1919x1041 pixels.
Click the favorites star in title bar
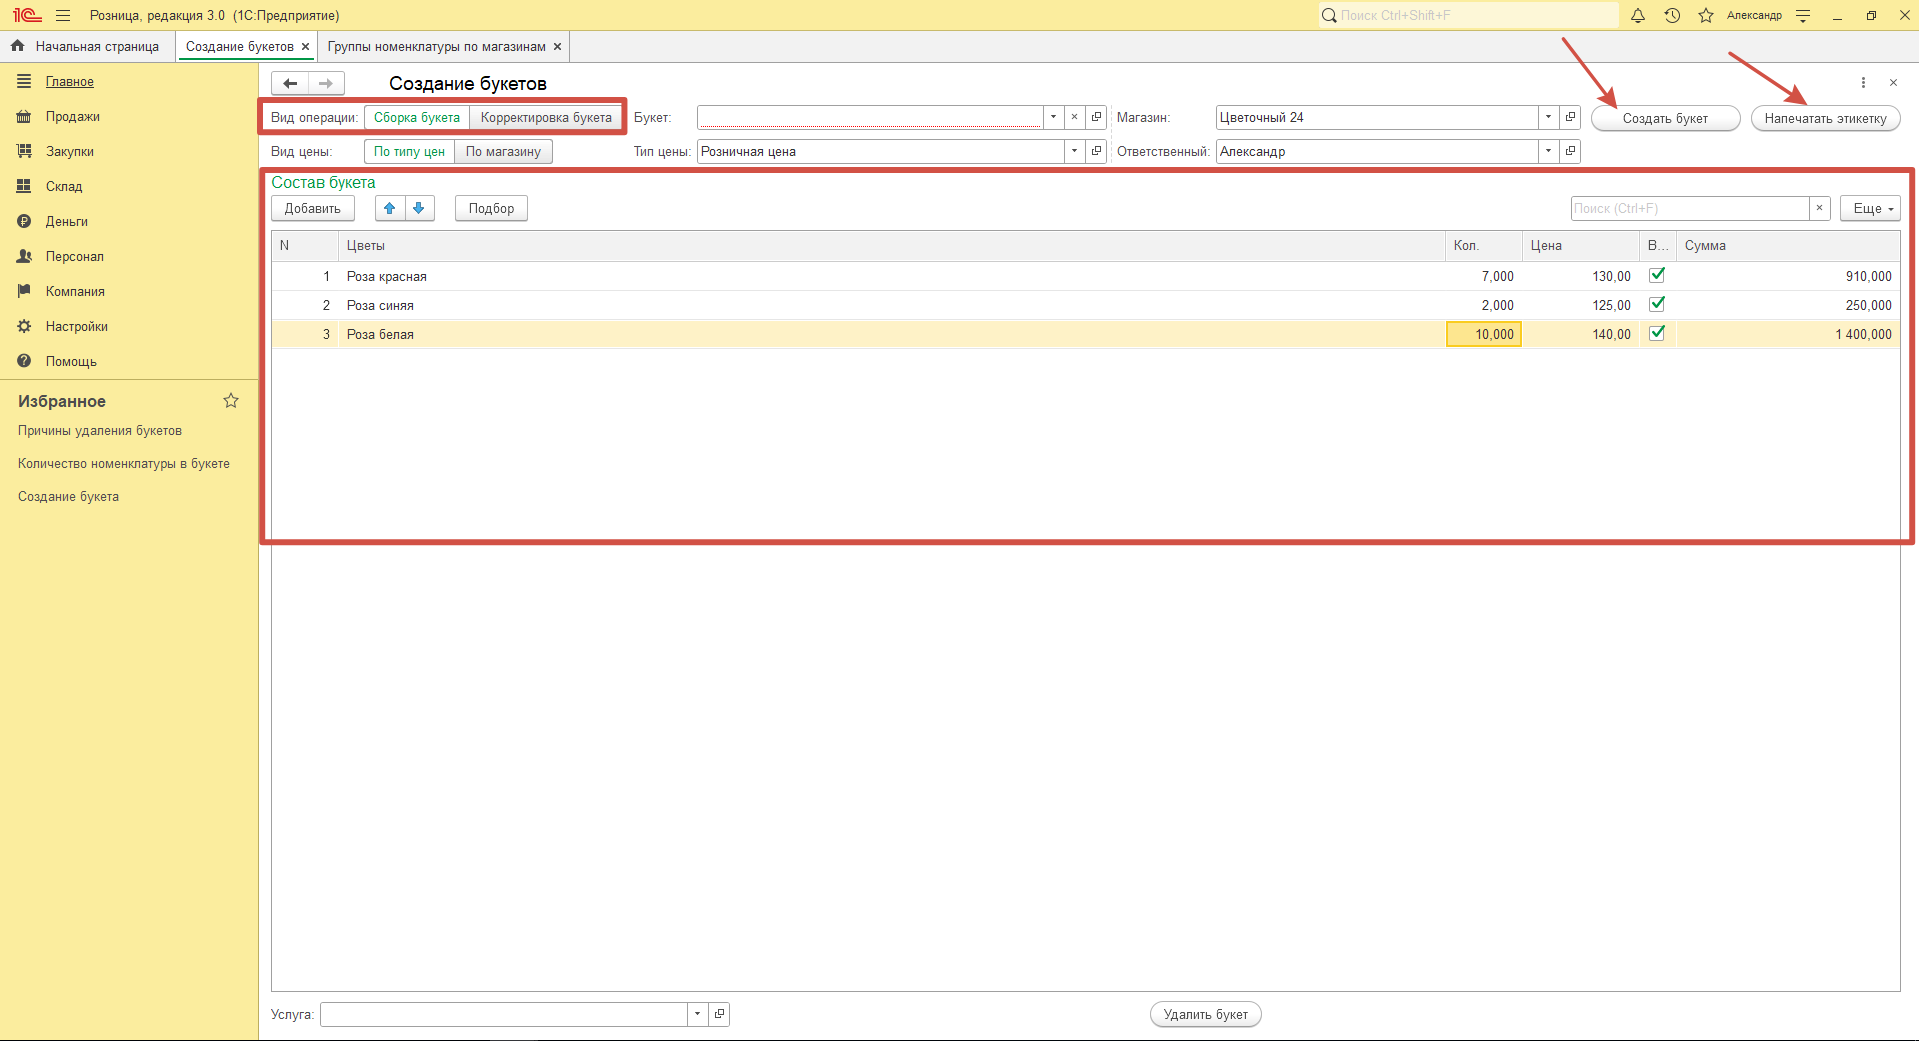tap(1706, 16)
